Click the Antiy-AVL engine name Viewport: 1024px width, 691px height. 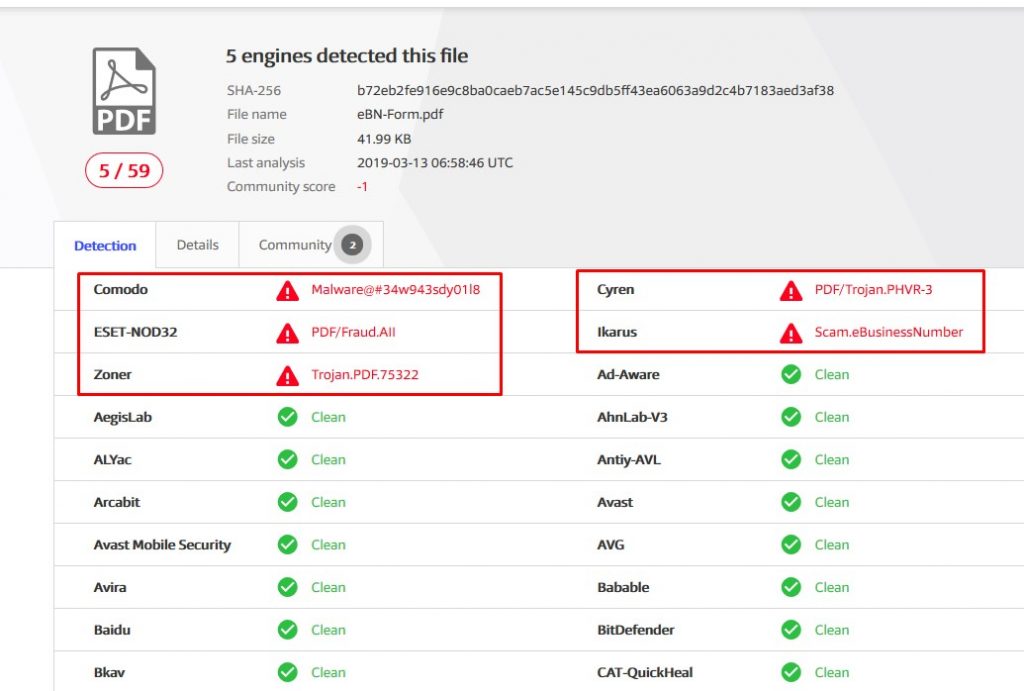(x=628, y=459)
